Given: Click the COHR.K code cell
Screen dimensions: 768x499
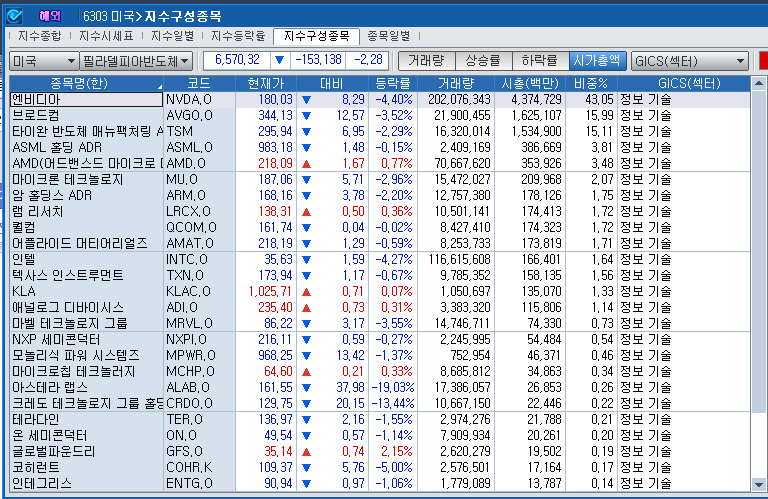Looking at the screenshot, I should click(199, 468).
